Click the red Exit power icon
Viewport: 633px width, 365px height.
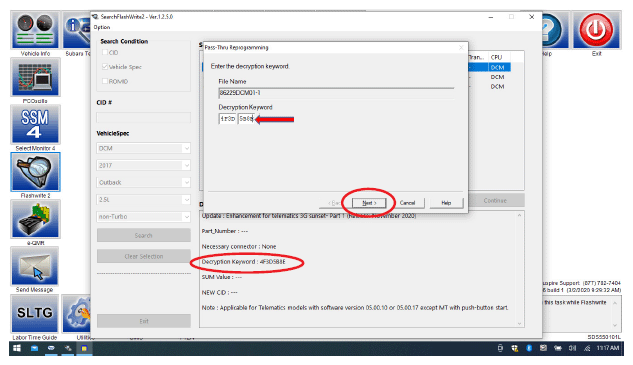coord(596,30)
